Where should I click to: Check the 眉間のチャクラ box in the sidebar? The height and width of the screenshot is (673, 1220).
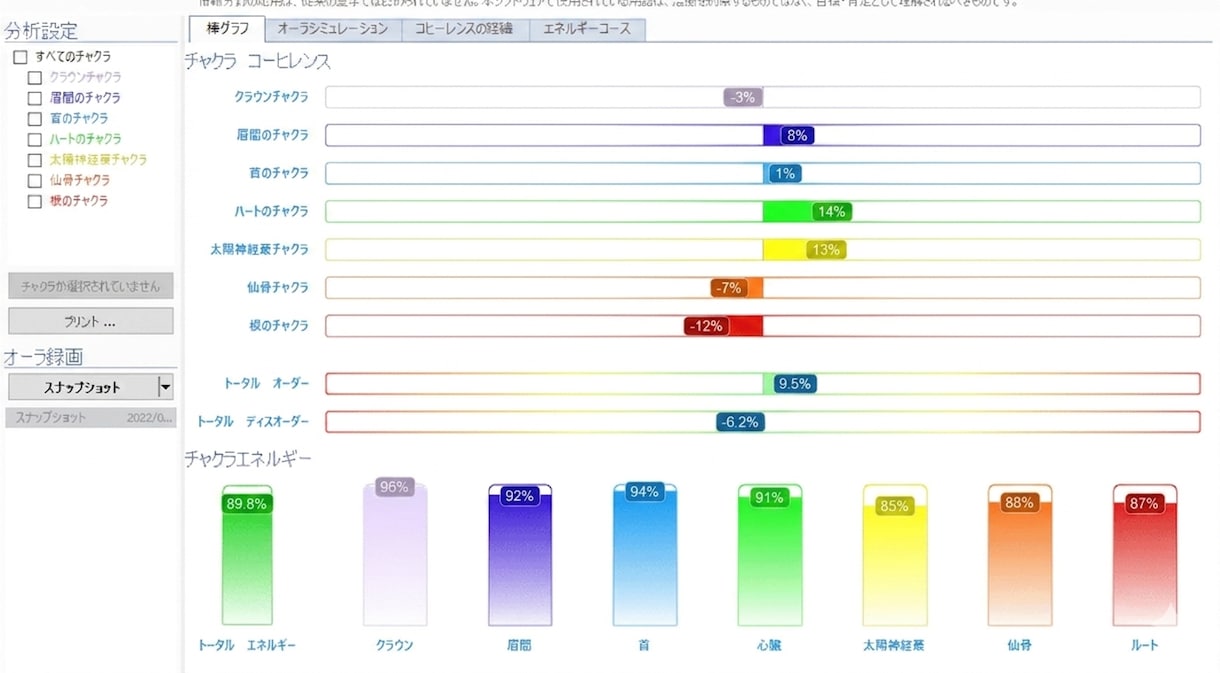point(35,98)
